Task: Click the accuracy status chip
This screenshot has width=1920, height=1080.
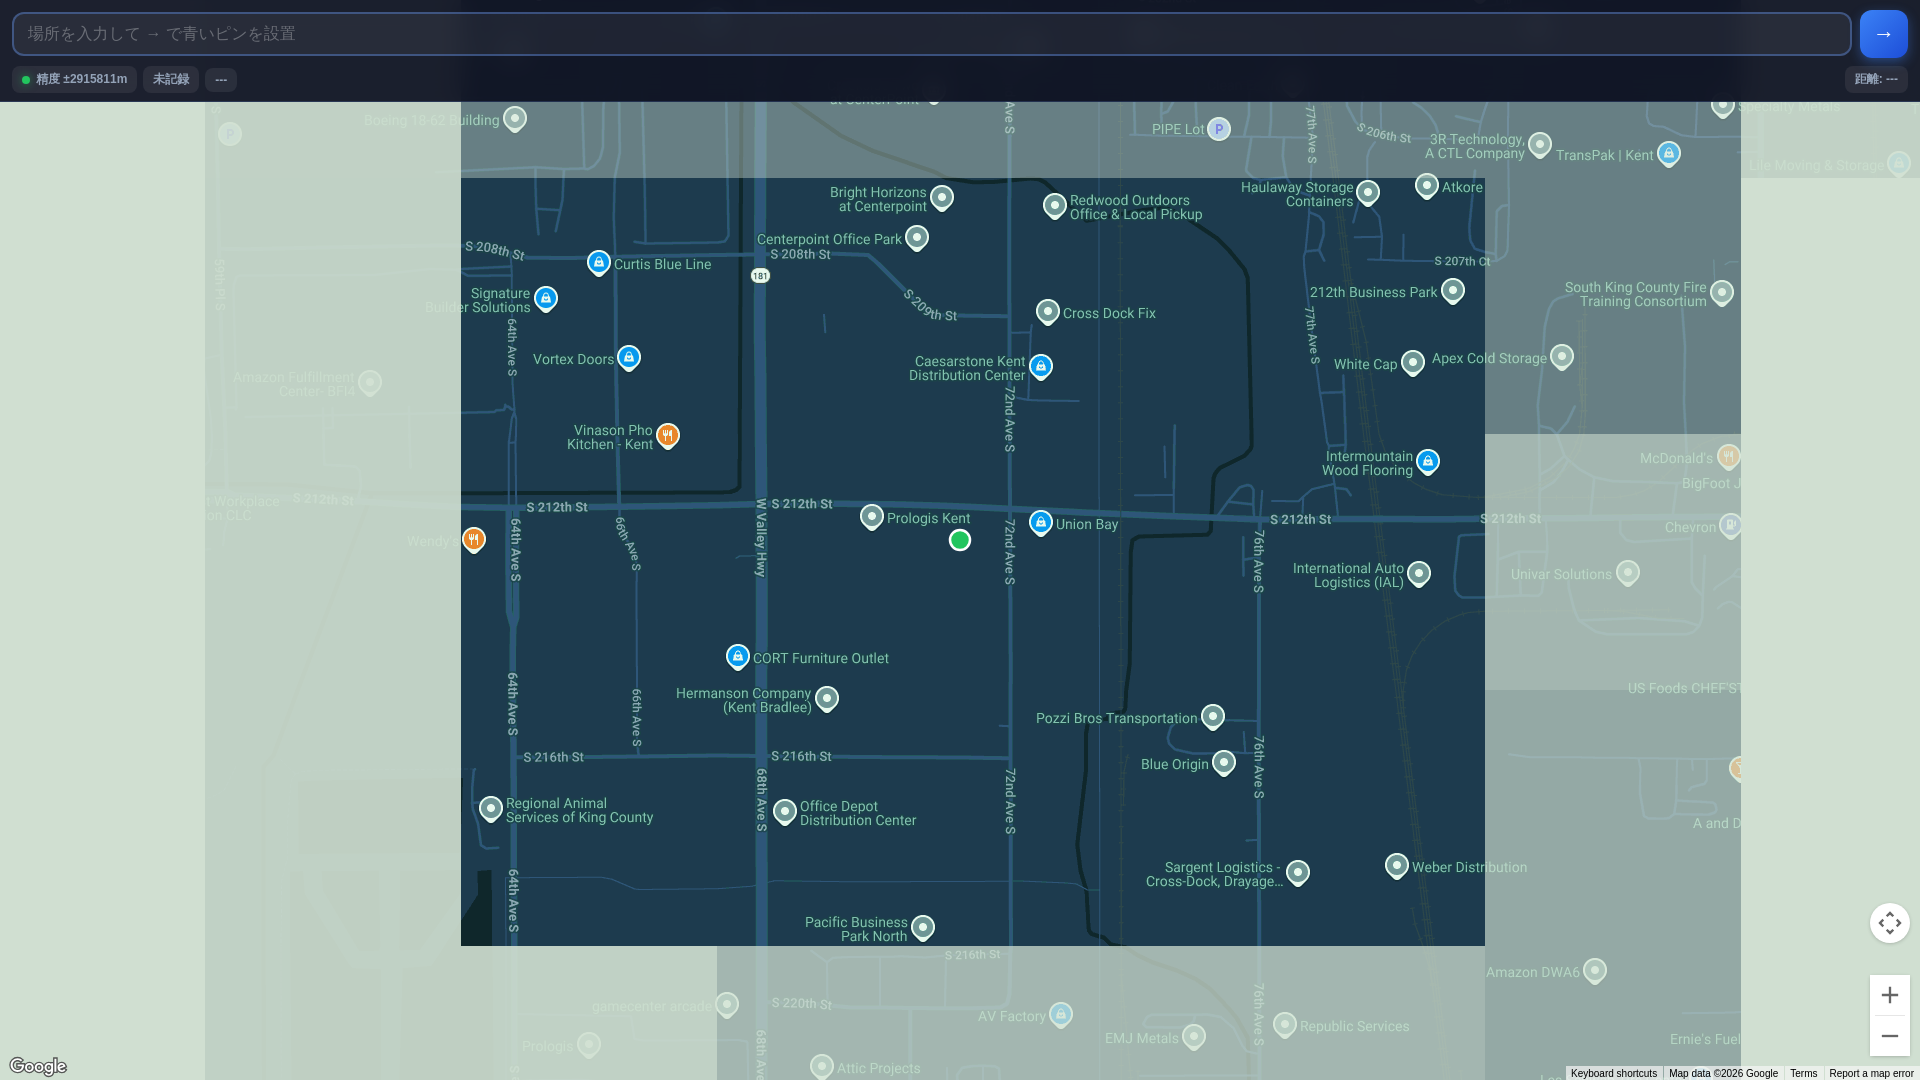Action: coord(75,79)
